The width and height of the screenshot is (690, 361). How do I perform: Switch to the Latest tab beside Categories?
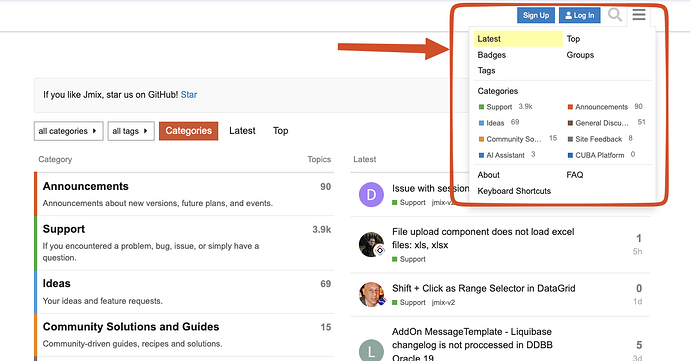click(x=242, y=131)
